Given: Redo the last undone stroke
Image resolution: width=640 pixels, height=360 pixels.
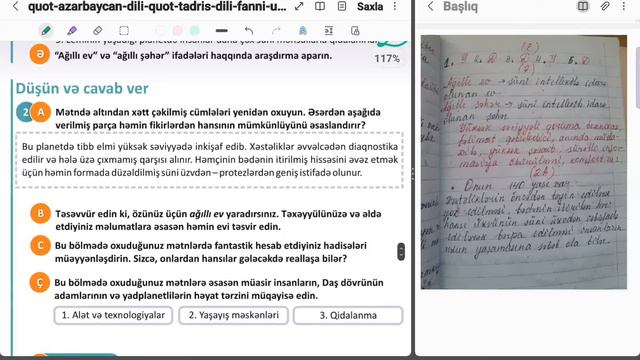Looking at the screenshot, I should coord(276,31).
